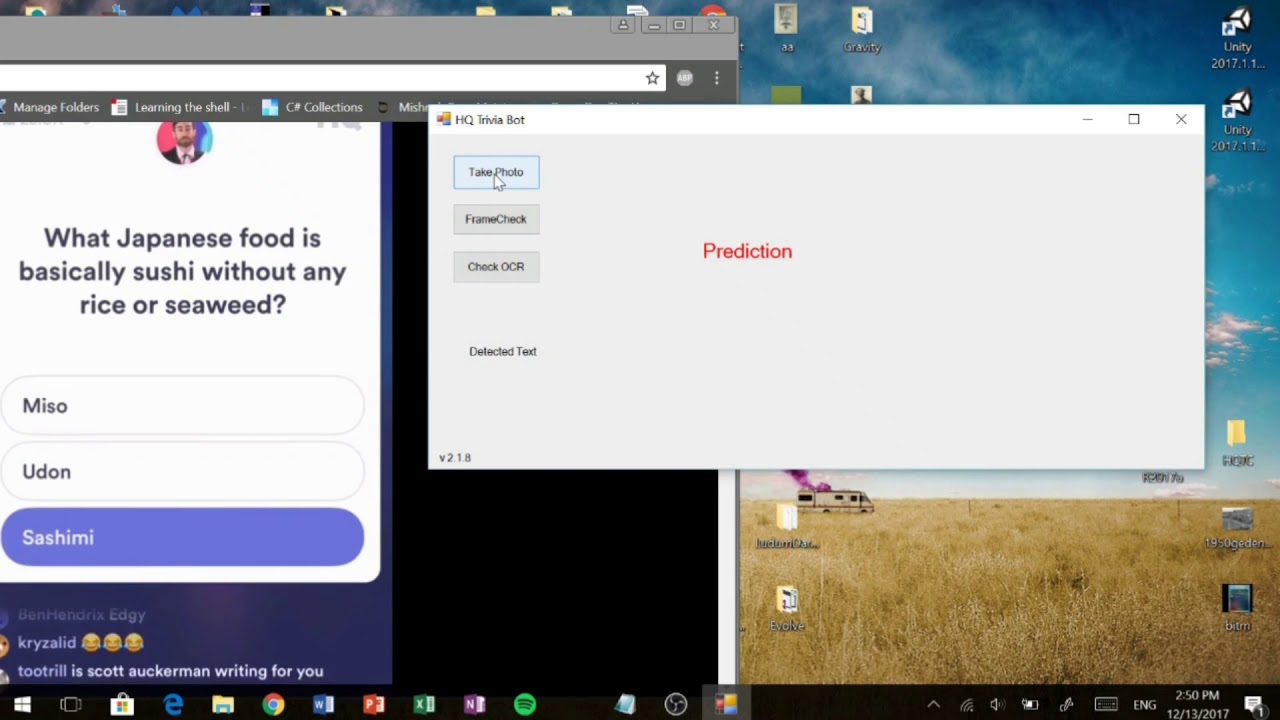Open the touch keyboard tray icon

tap(1105, 705)
